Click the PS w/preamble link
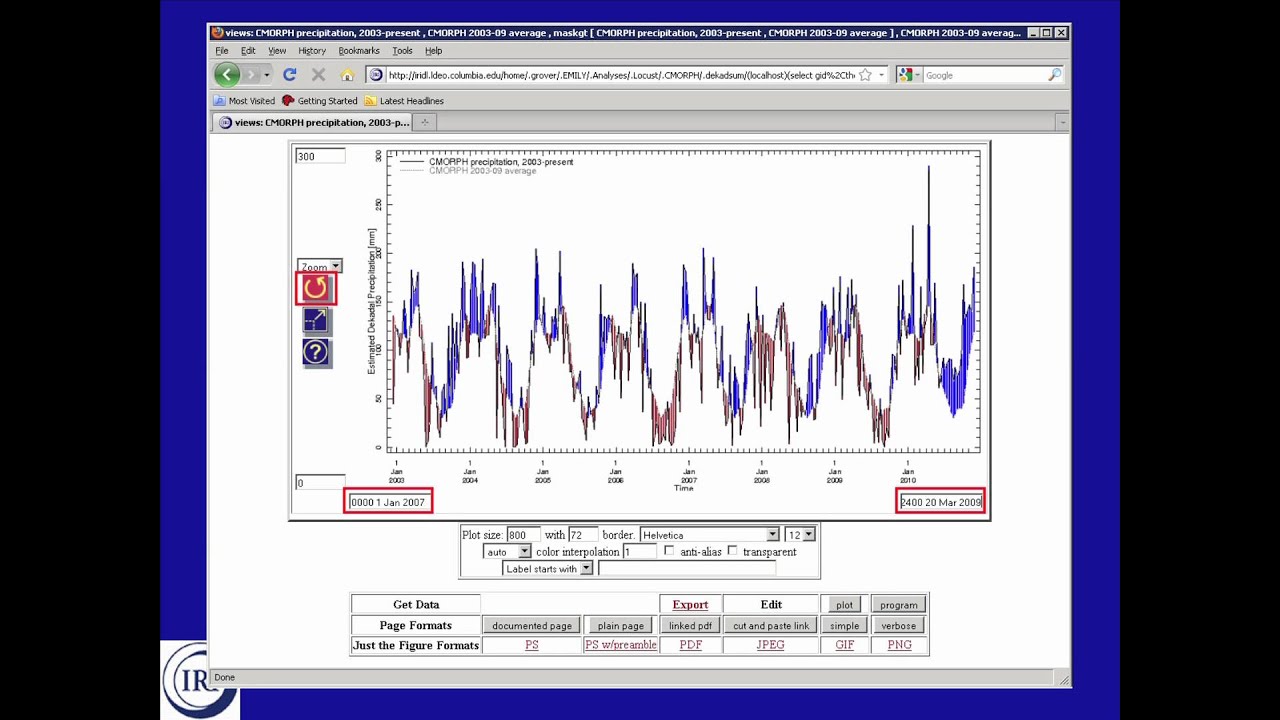This screenshot has height=720, width=1280. [620, 645]
